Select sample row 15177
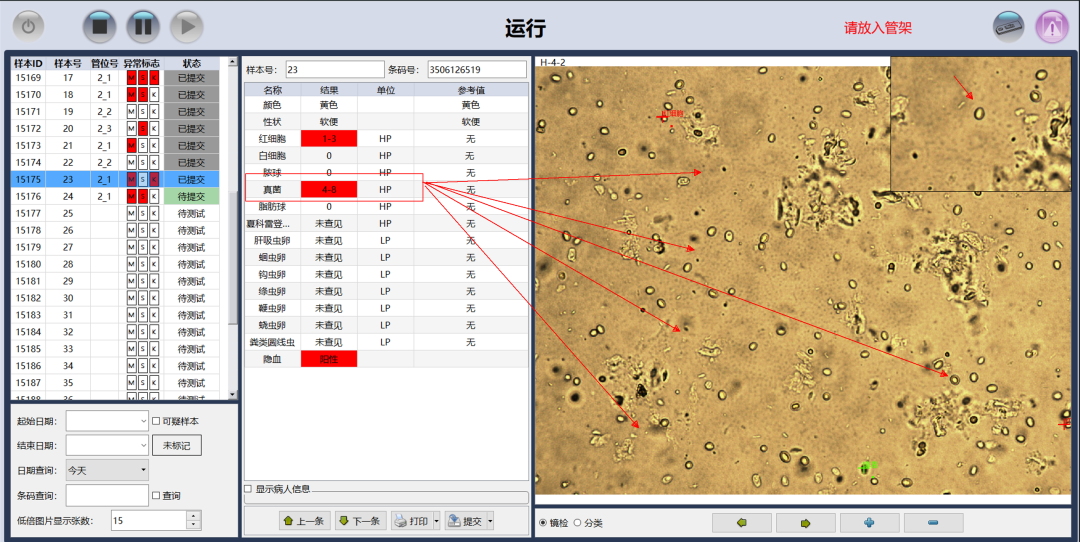The image size is (1080, 542). pos(116,213)
